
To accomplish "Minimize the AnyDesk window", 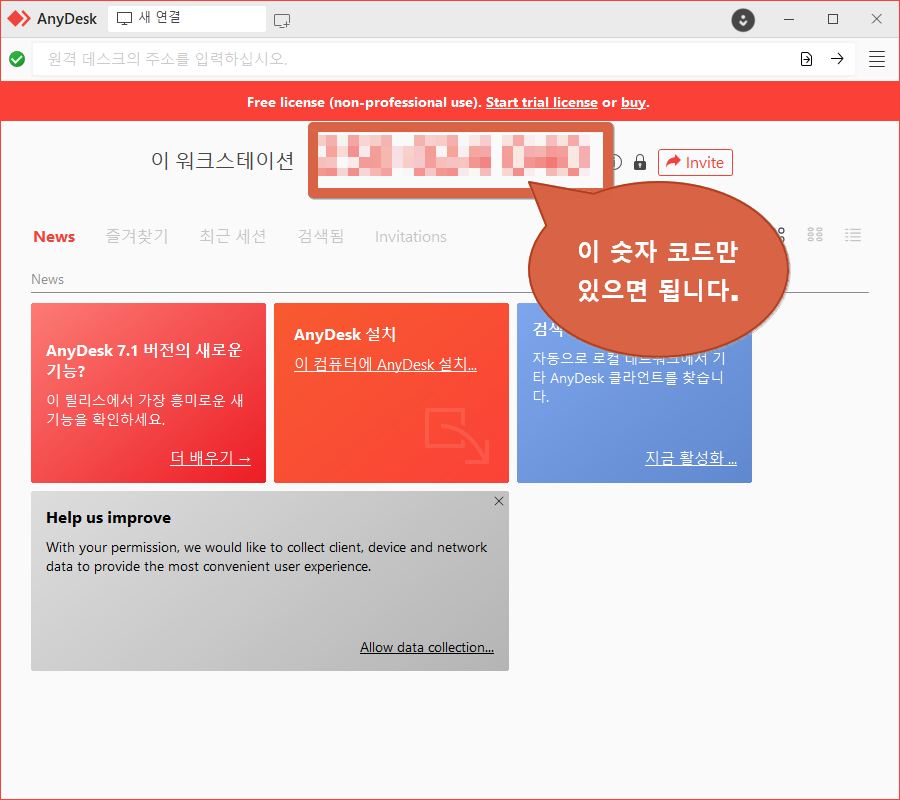I will (x=789, y=20).
